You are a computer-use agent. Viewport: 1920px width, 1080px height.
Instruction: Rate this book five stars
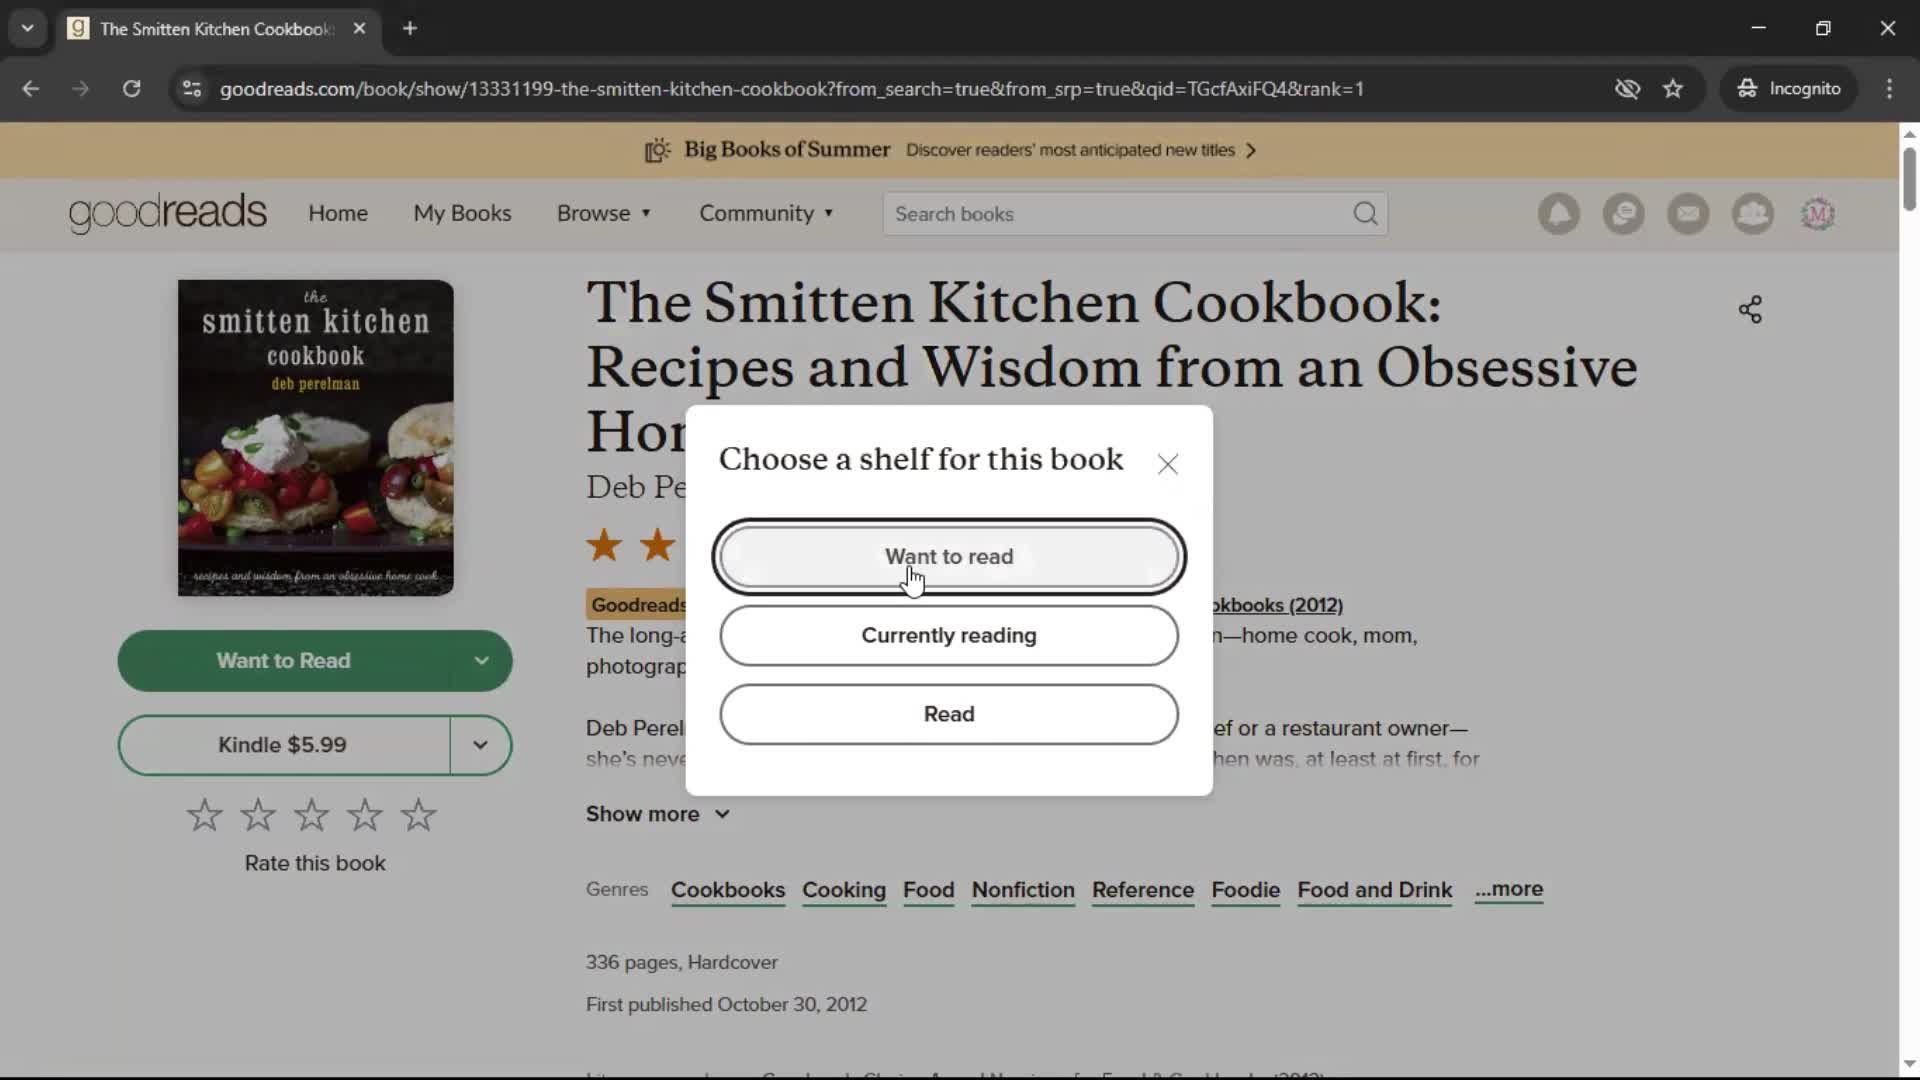point(418,815)
